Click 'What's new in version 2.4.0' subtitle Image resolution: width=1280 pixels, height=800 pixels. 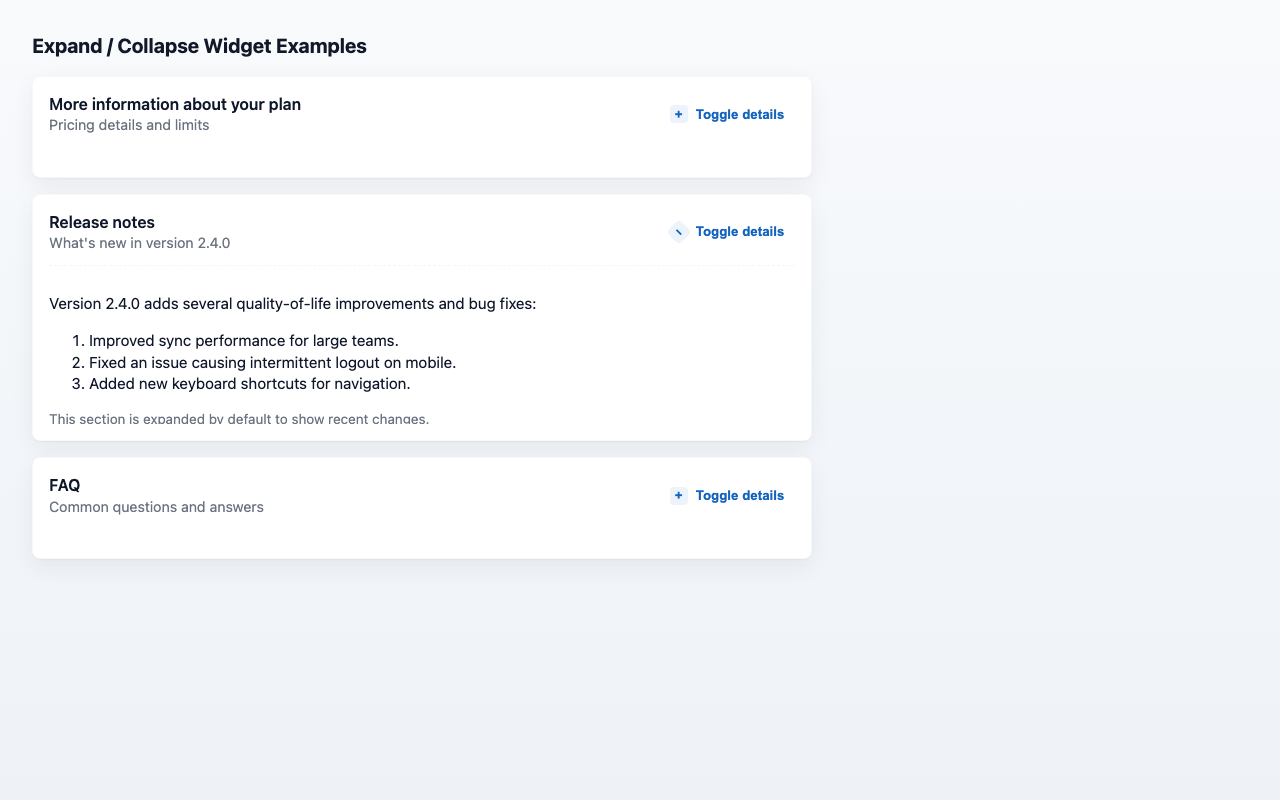pyautogui.click(x=139, y=243)
